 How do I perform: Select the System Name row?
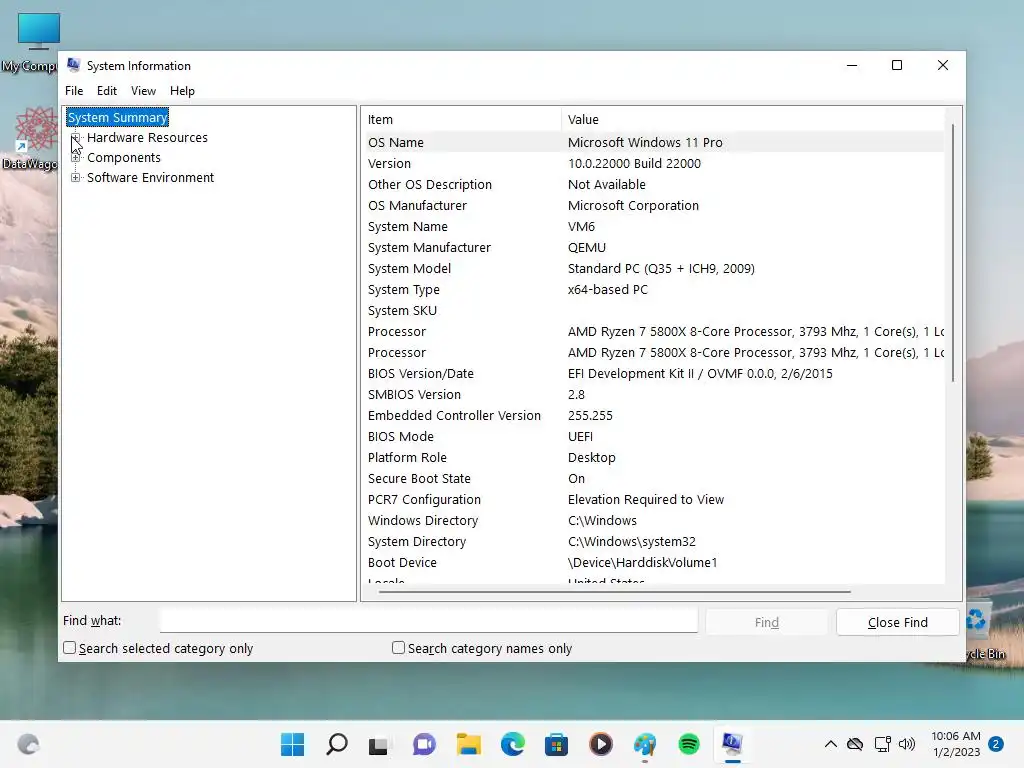click(653, 227)
